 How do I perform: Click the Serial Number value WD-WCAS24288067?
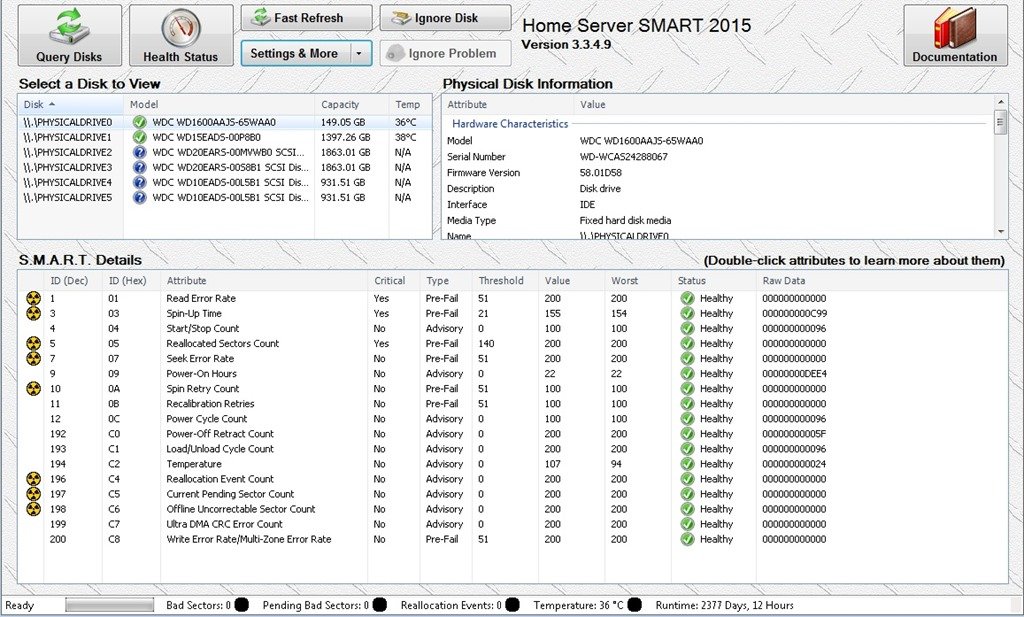coord(624,157)
